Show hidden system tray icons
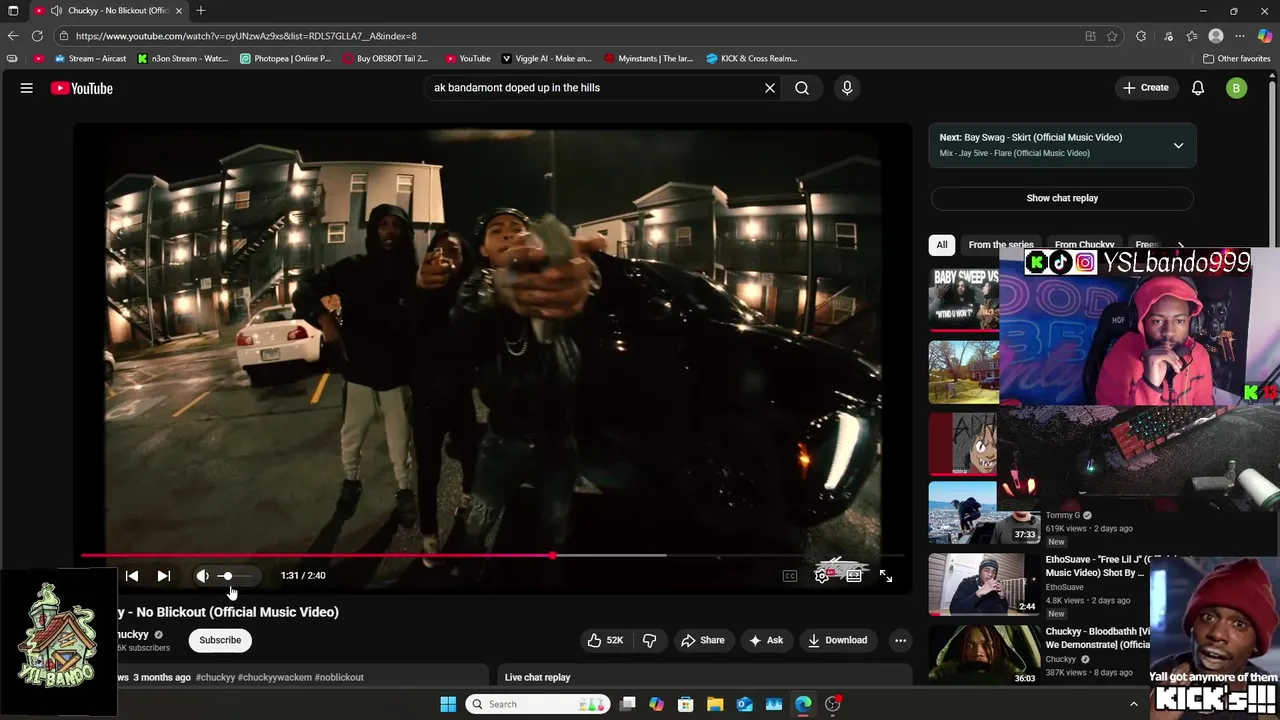 click(x=1133, y=704)
